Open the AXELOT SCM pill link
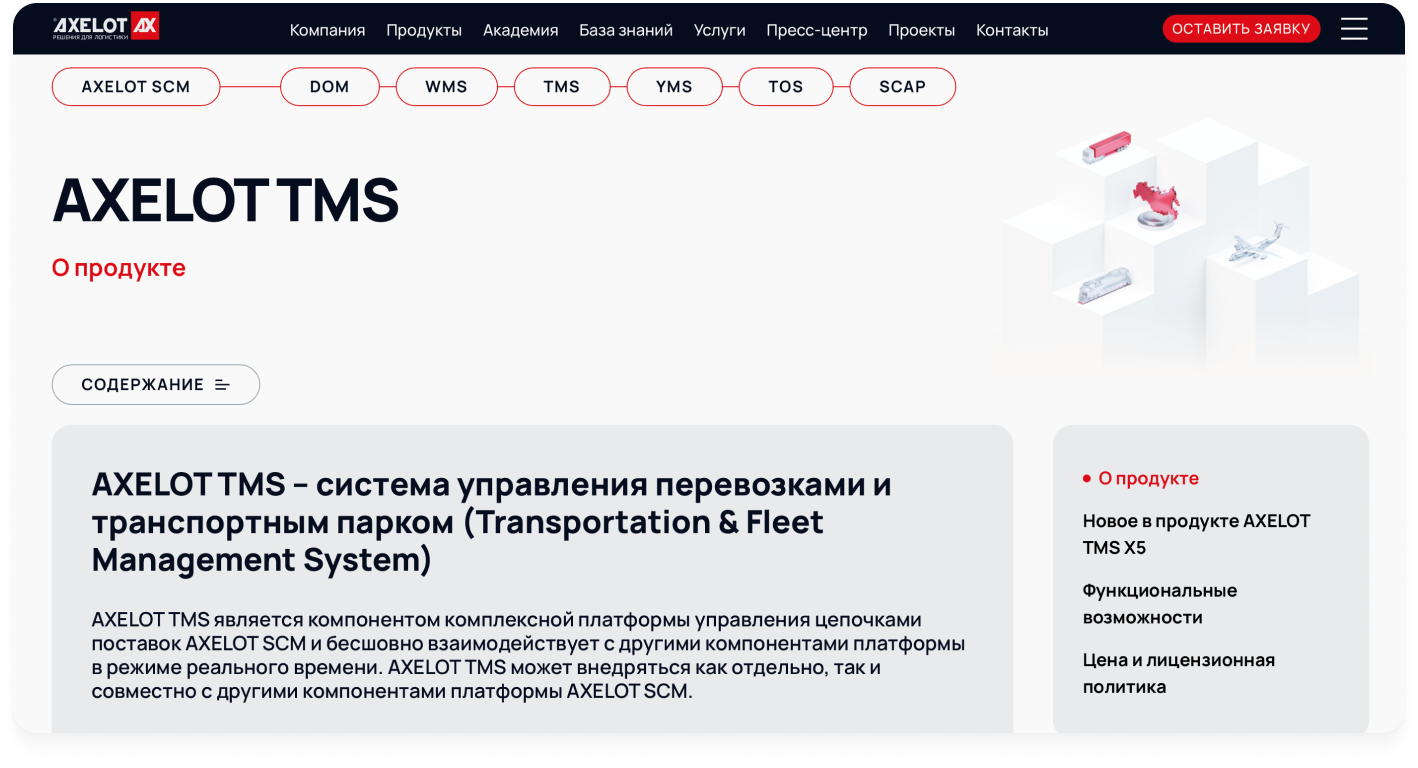 tap(136, 87)
